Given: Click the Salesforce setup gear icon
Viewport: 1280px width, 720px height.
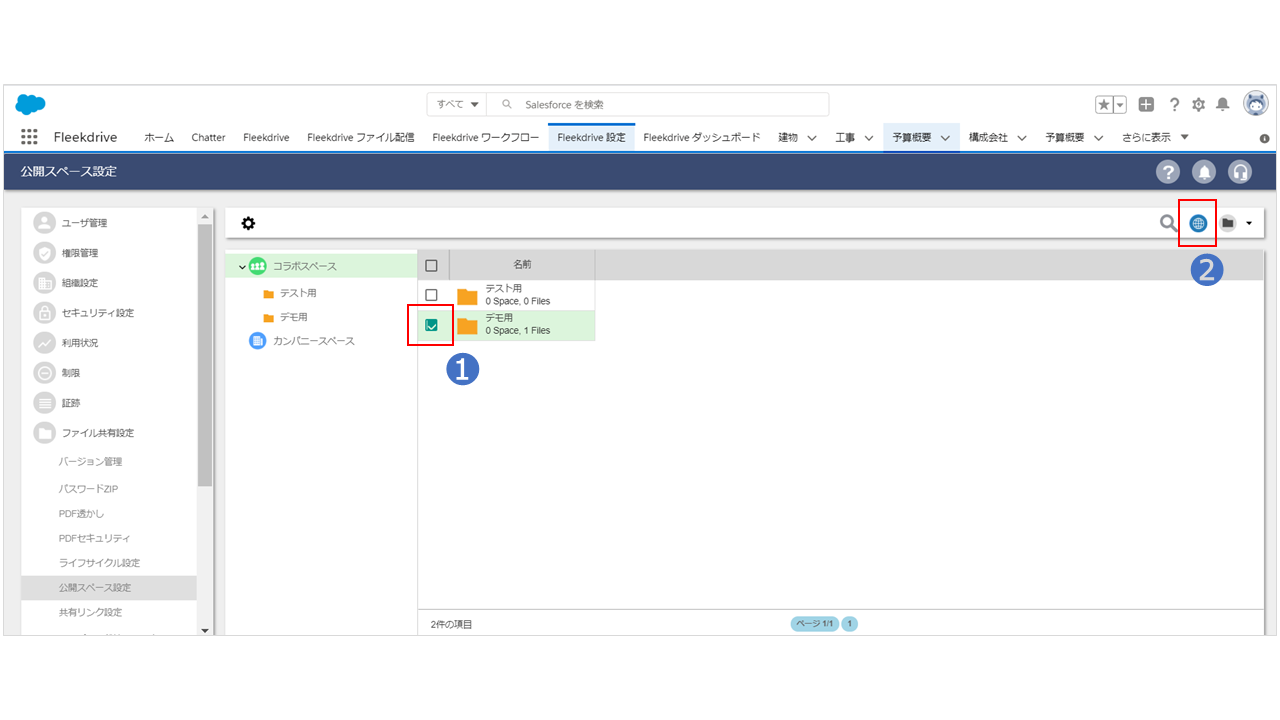Looking at the screenshot, I should tap(1198, 104).
